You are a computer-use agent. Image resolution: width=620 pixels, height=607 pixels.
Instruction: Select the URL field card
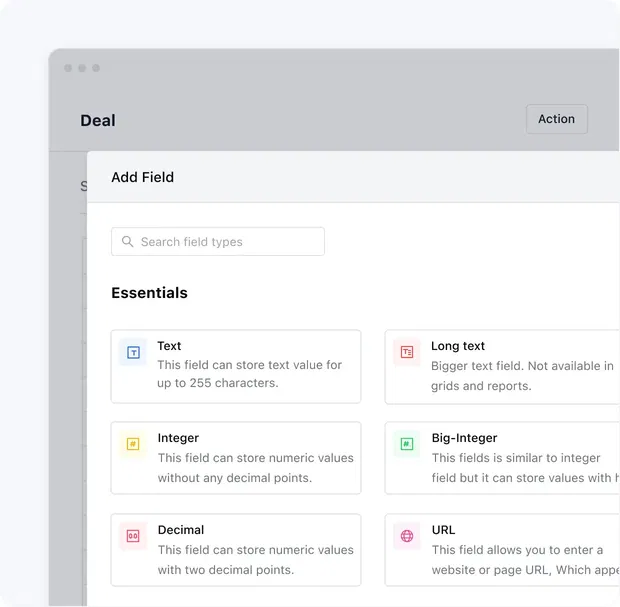tap(502, 550)
